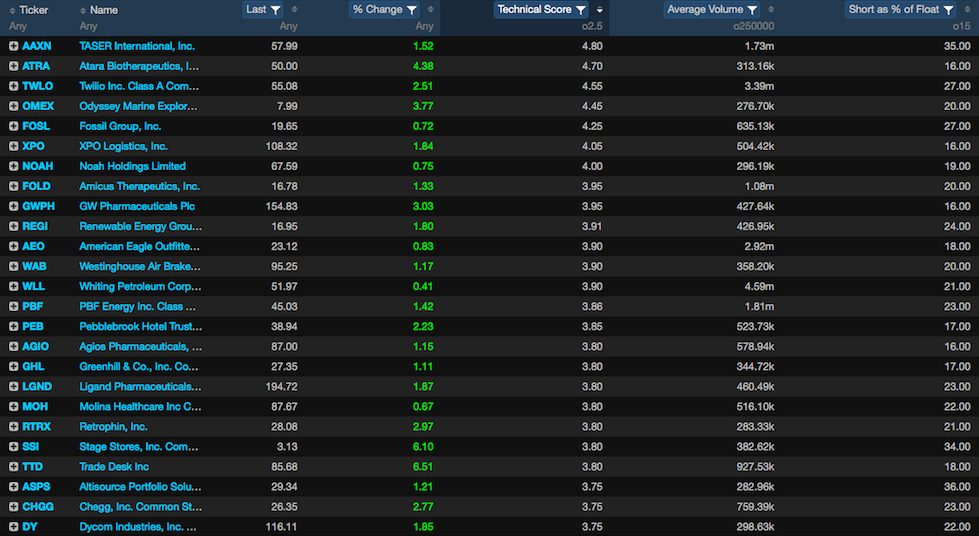The image size is (979, 536).
Task: Click the plus icon beside SSI
Action: coord(13,447)
